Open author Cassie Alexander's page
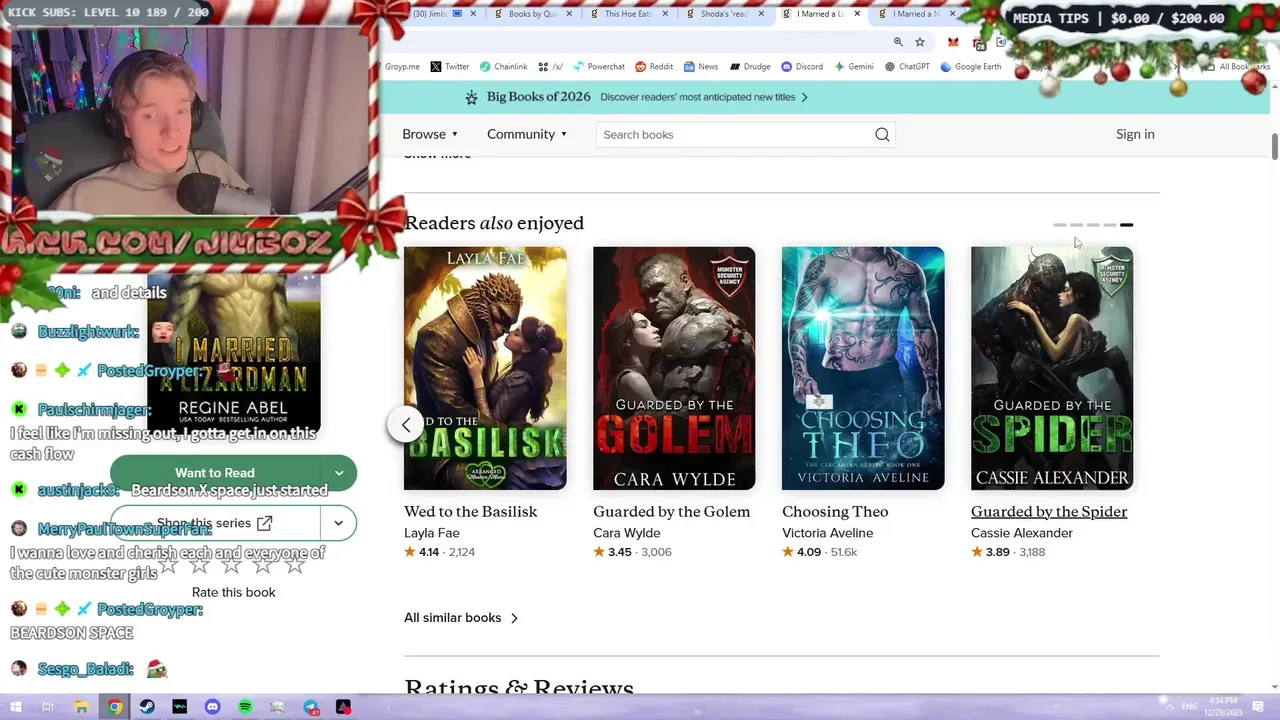 tap(1022, 533)
